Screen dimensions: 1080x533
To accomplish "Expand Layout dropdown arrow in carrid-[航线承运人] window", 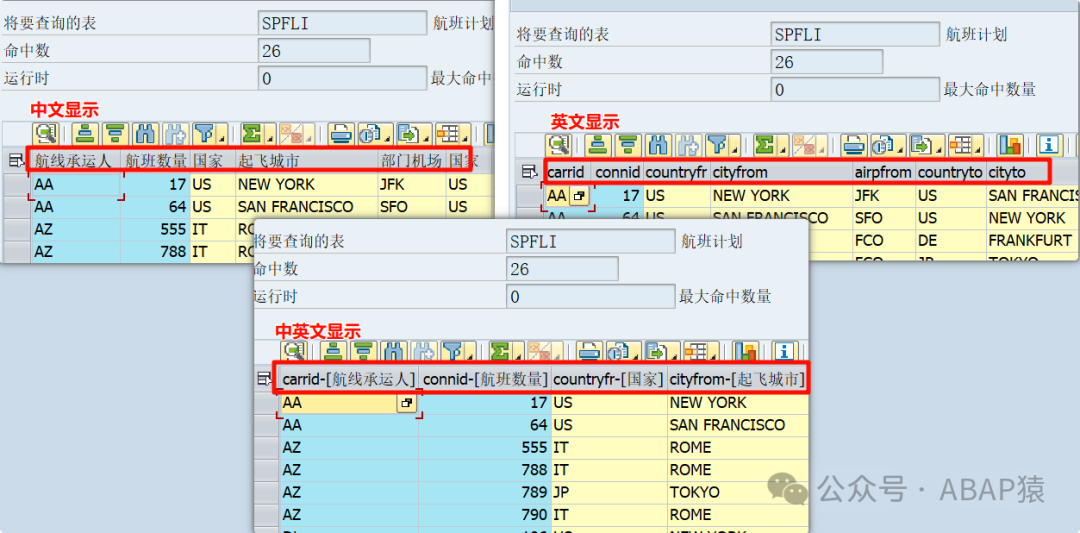I will (713, 356).
